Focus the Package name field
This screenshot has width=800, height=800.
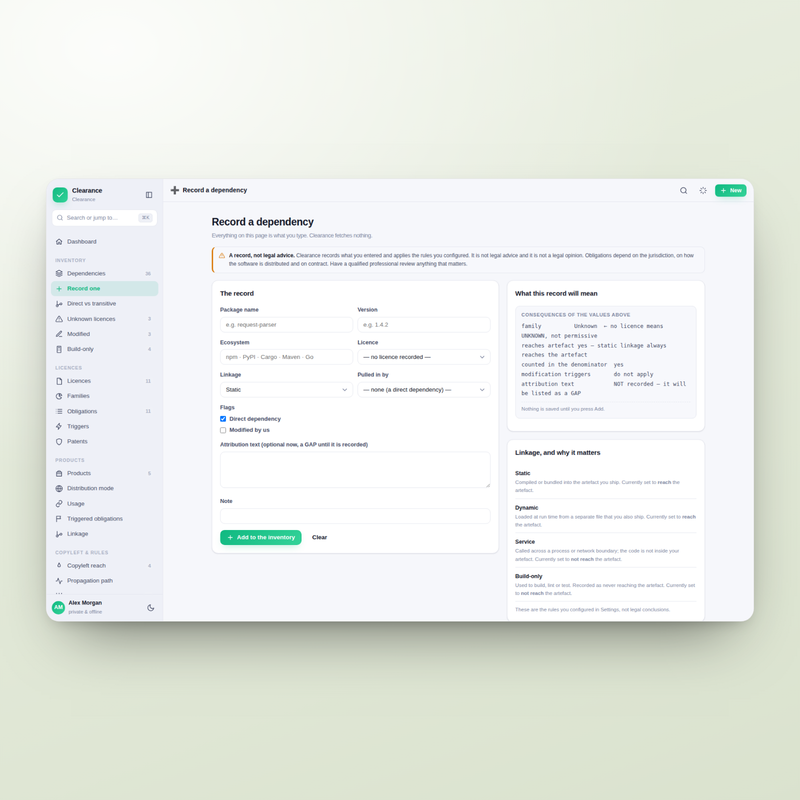[x=286, y=325]
